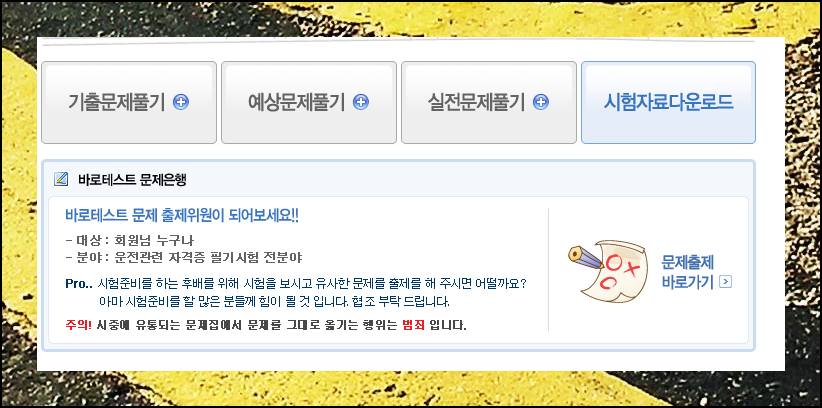Open the 바로테스트 문제 출제위원이 되어보세요 headline link
This screenshot has width=822, height=408.
(182, 216)
